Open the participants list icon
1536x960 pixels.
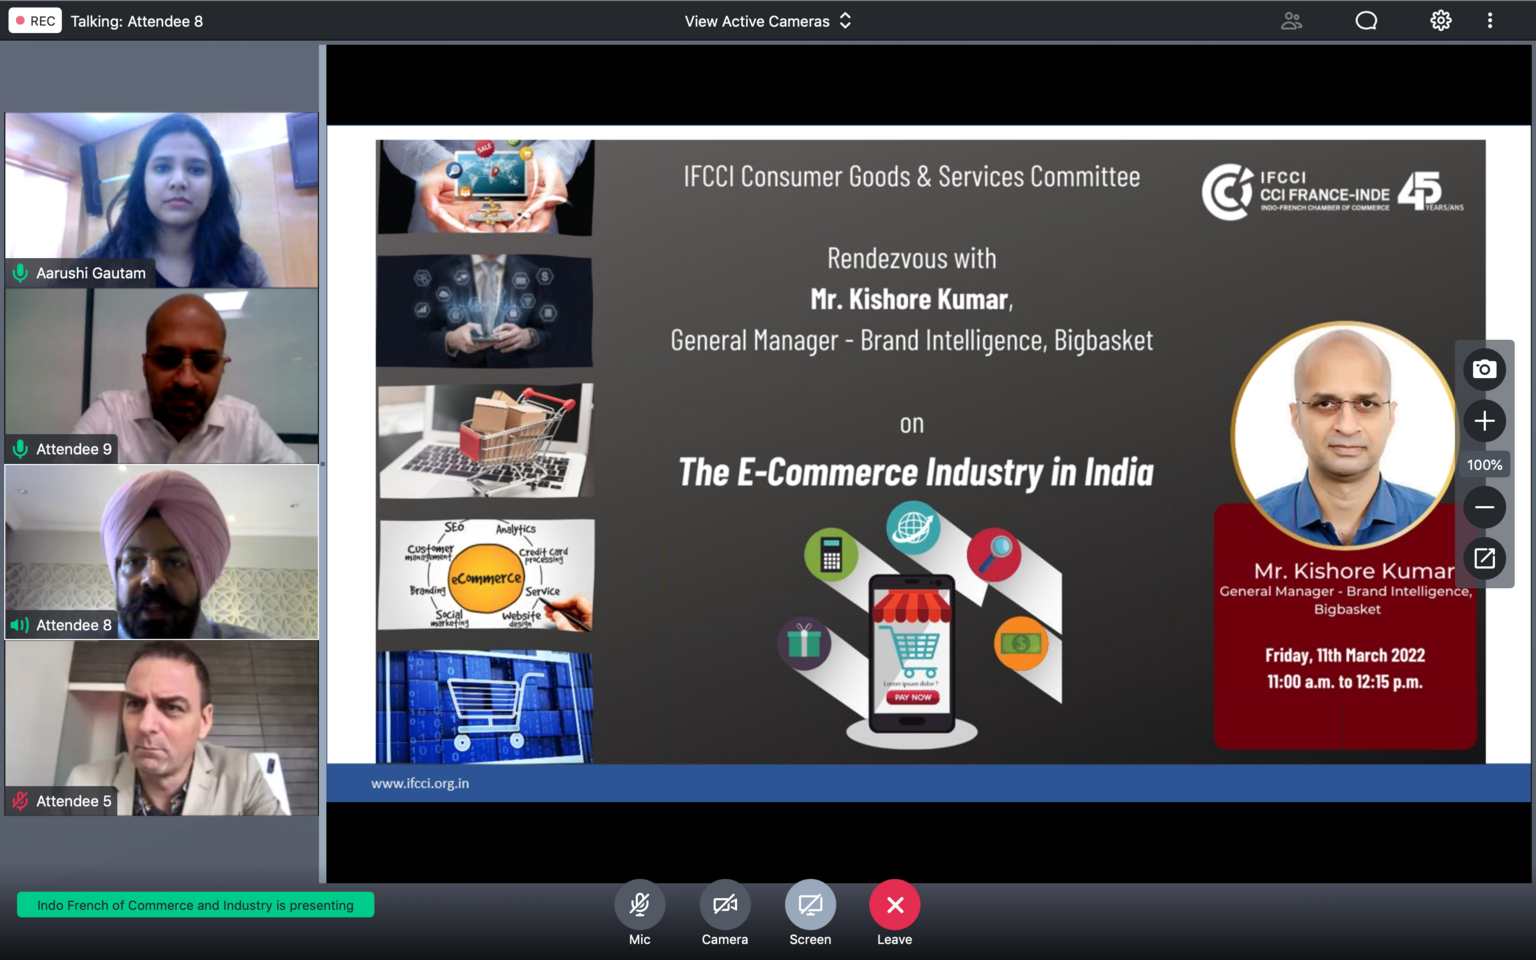point(1291,21)
